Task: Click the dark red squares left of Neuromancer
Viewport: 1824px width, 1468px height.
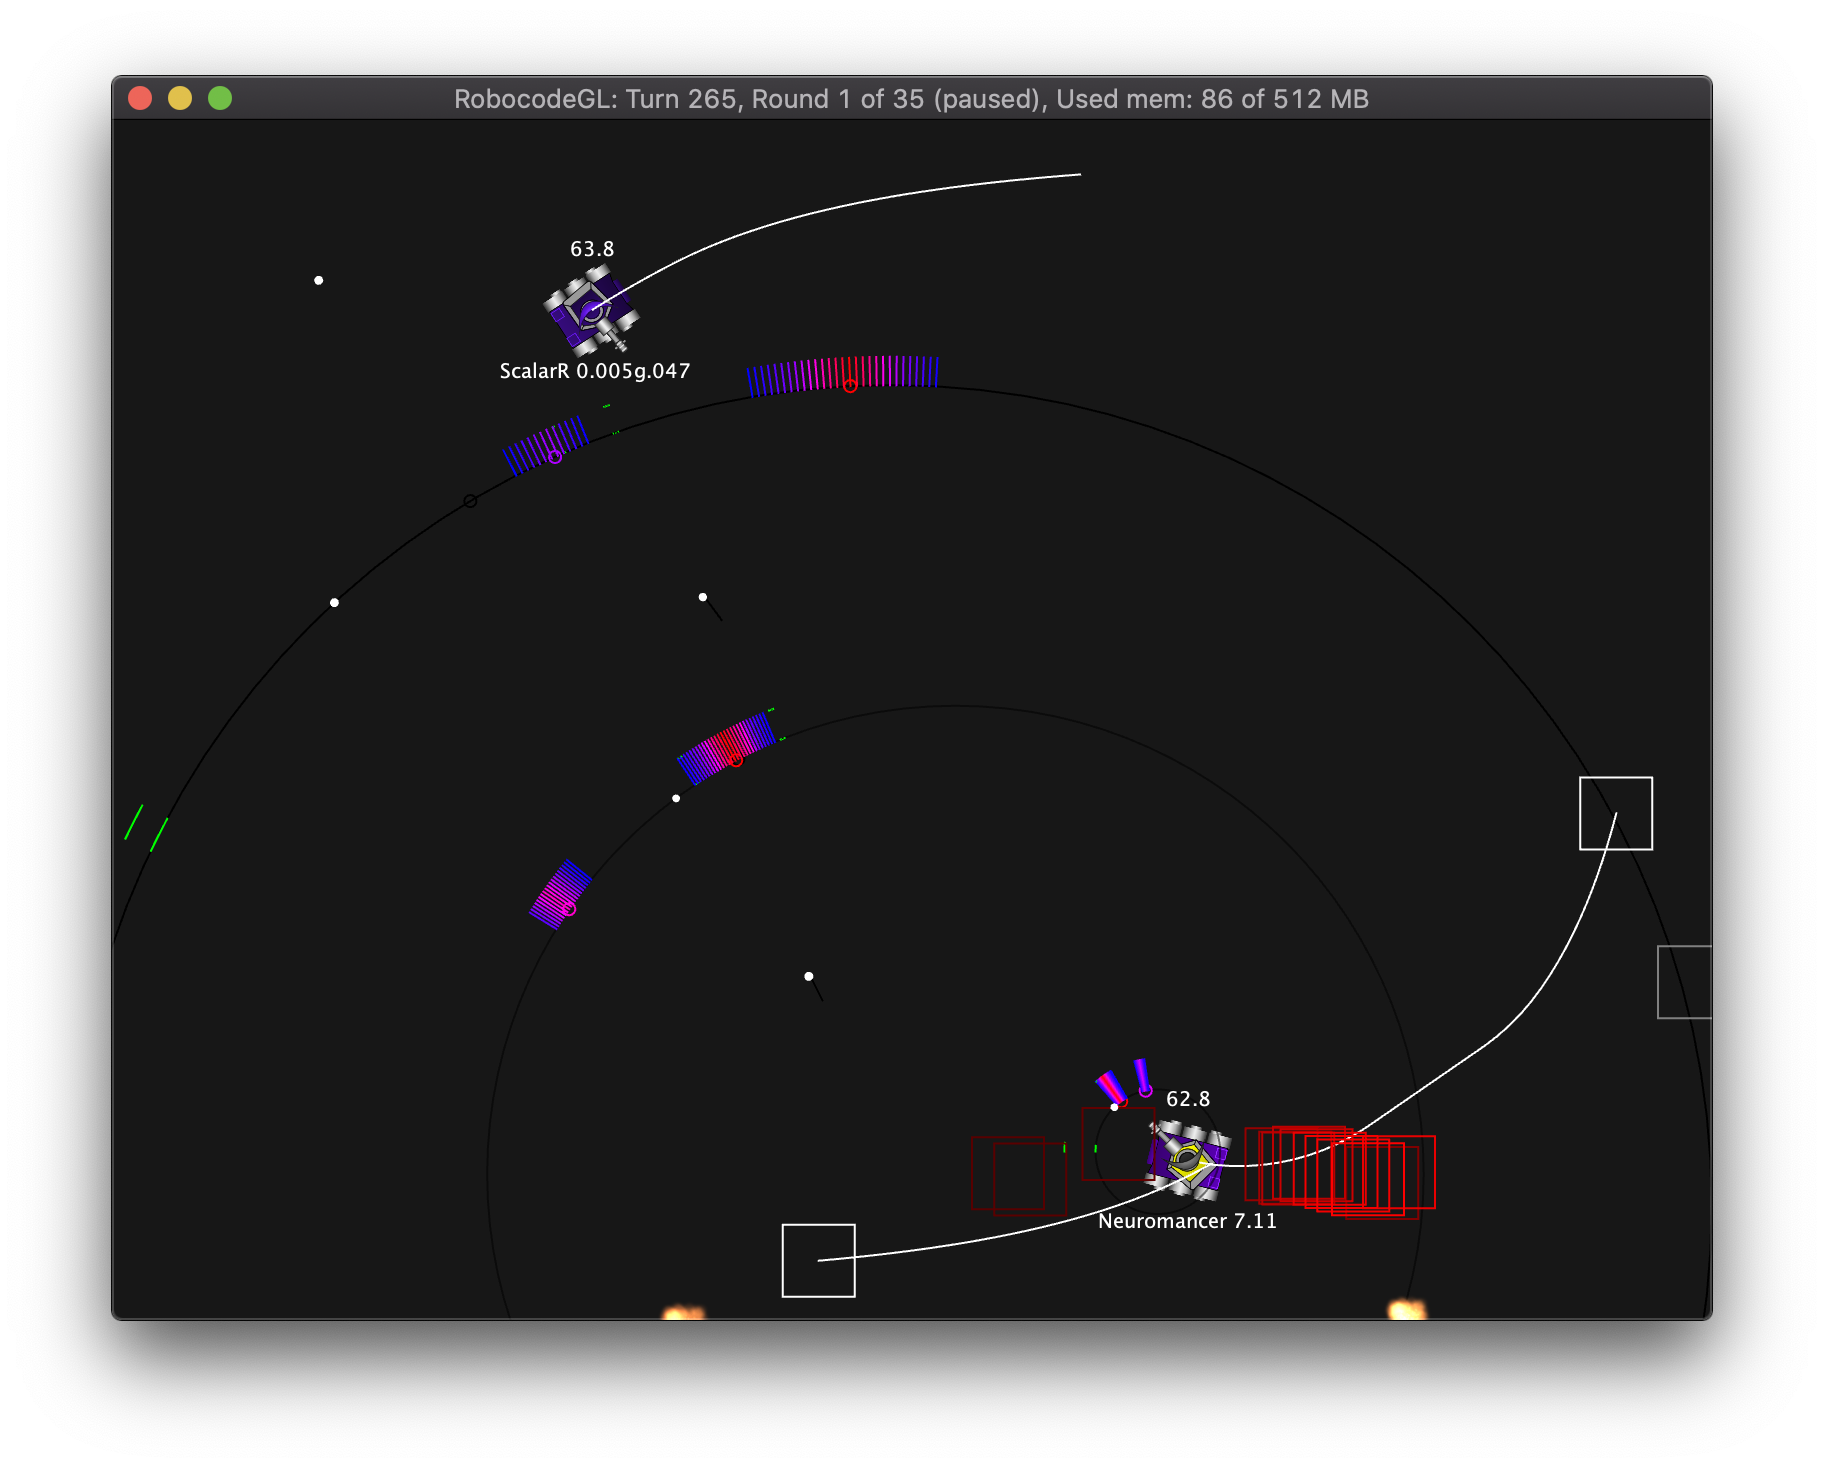Action: click(x=1018, y=1175)
